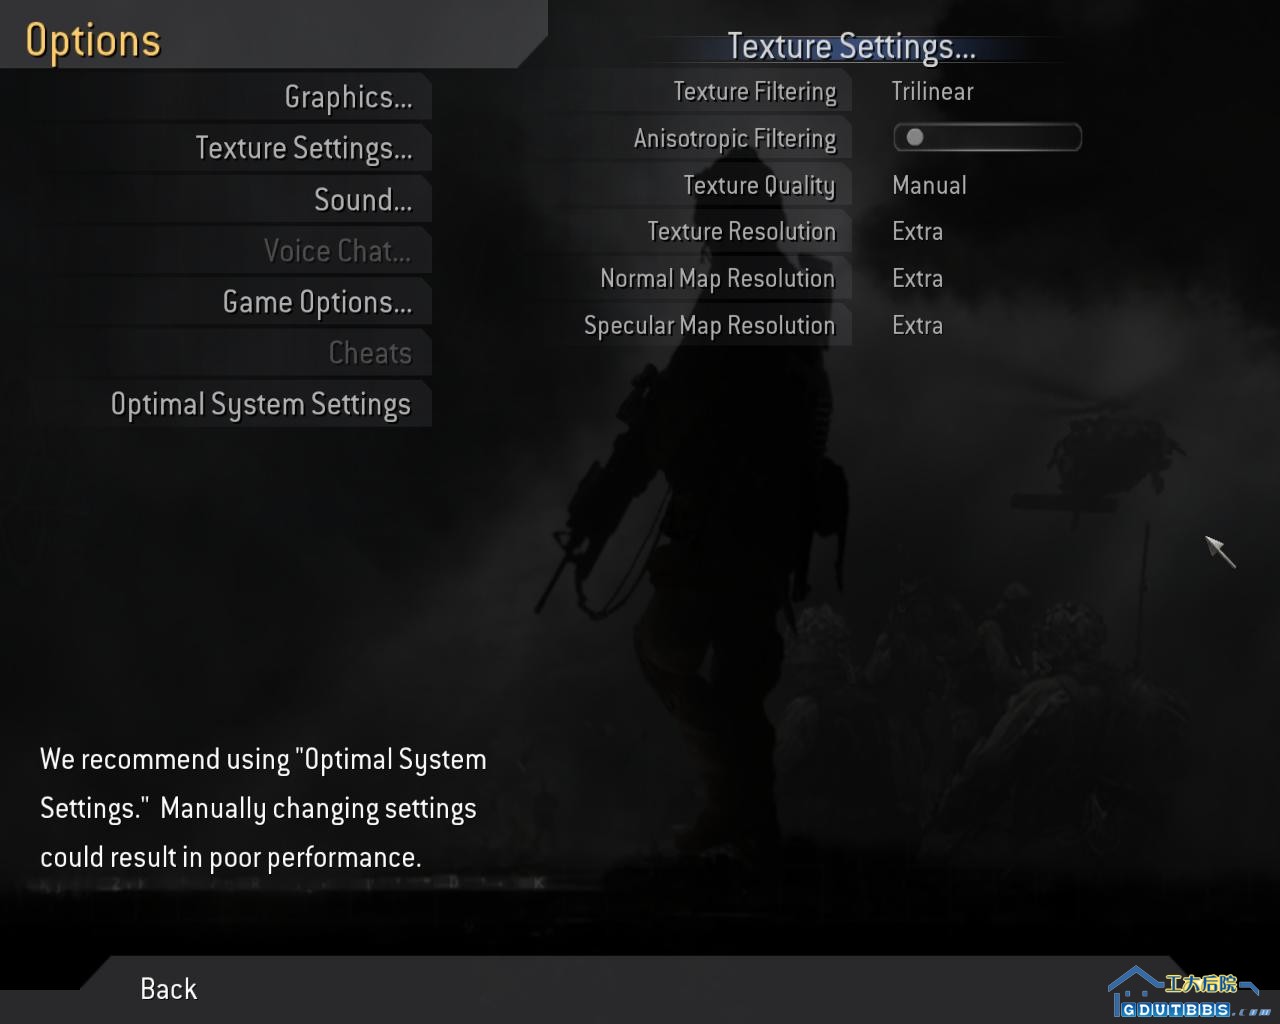Change the Texture Resolution Extra value
This screenshot has width=1280, height=1024.
point(917,232)
